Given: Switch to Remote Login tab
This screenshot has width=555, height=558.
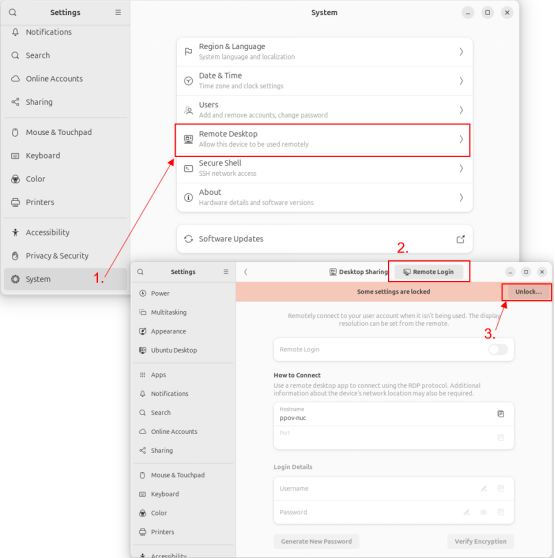Looking at the screenshot, I should [429, 272].
